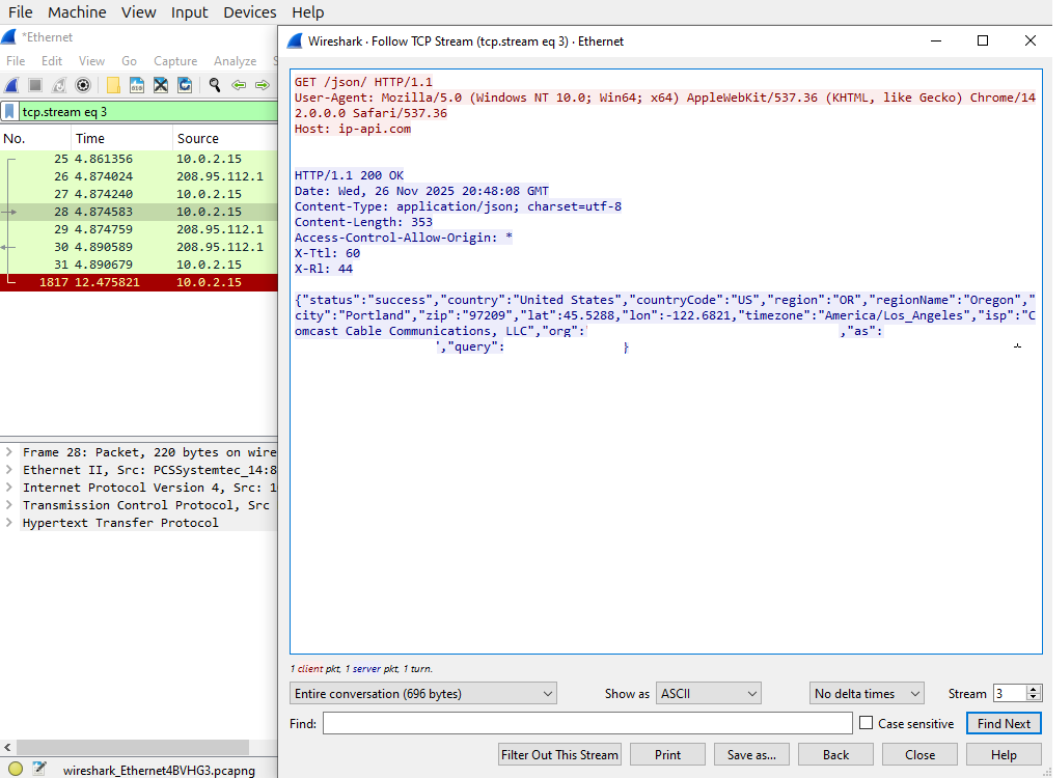Save capture file using toolbar icon
This screenshot has width=1053, height=778.
click(137, 85)
